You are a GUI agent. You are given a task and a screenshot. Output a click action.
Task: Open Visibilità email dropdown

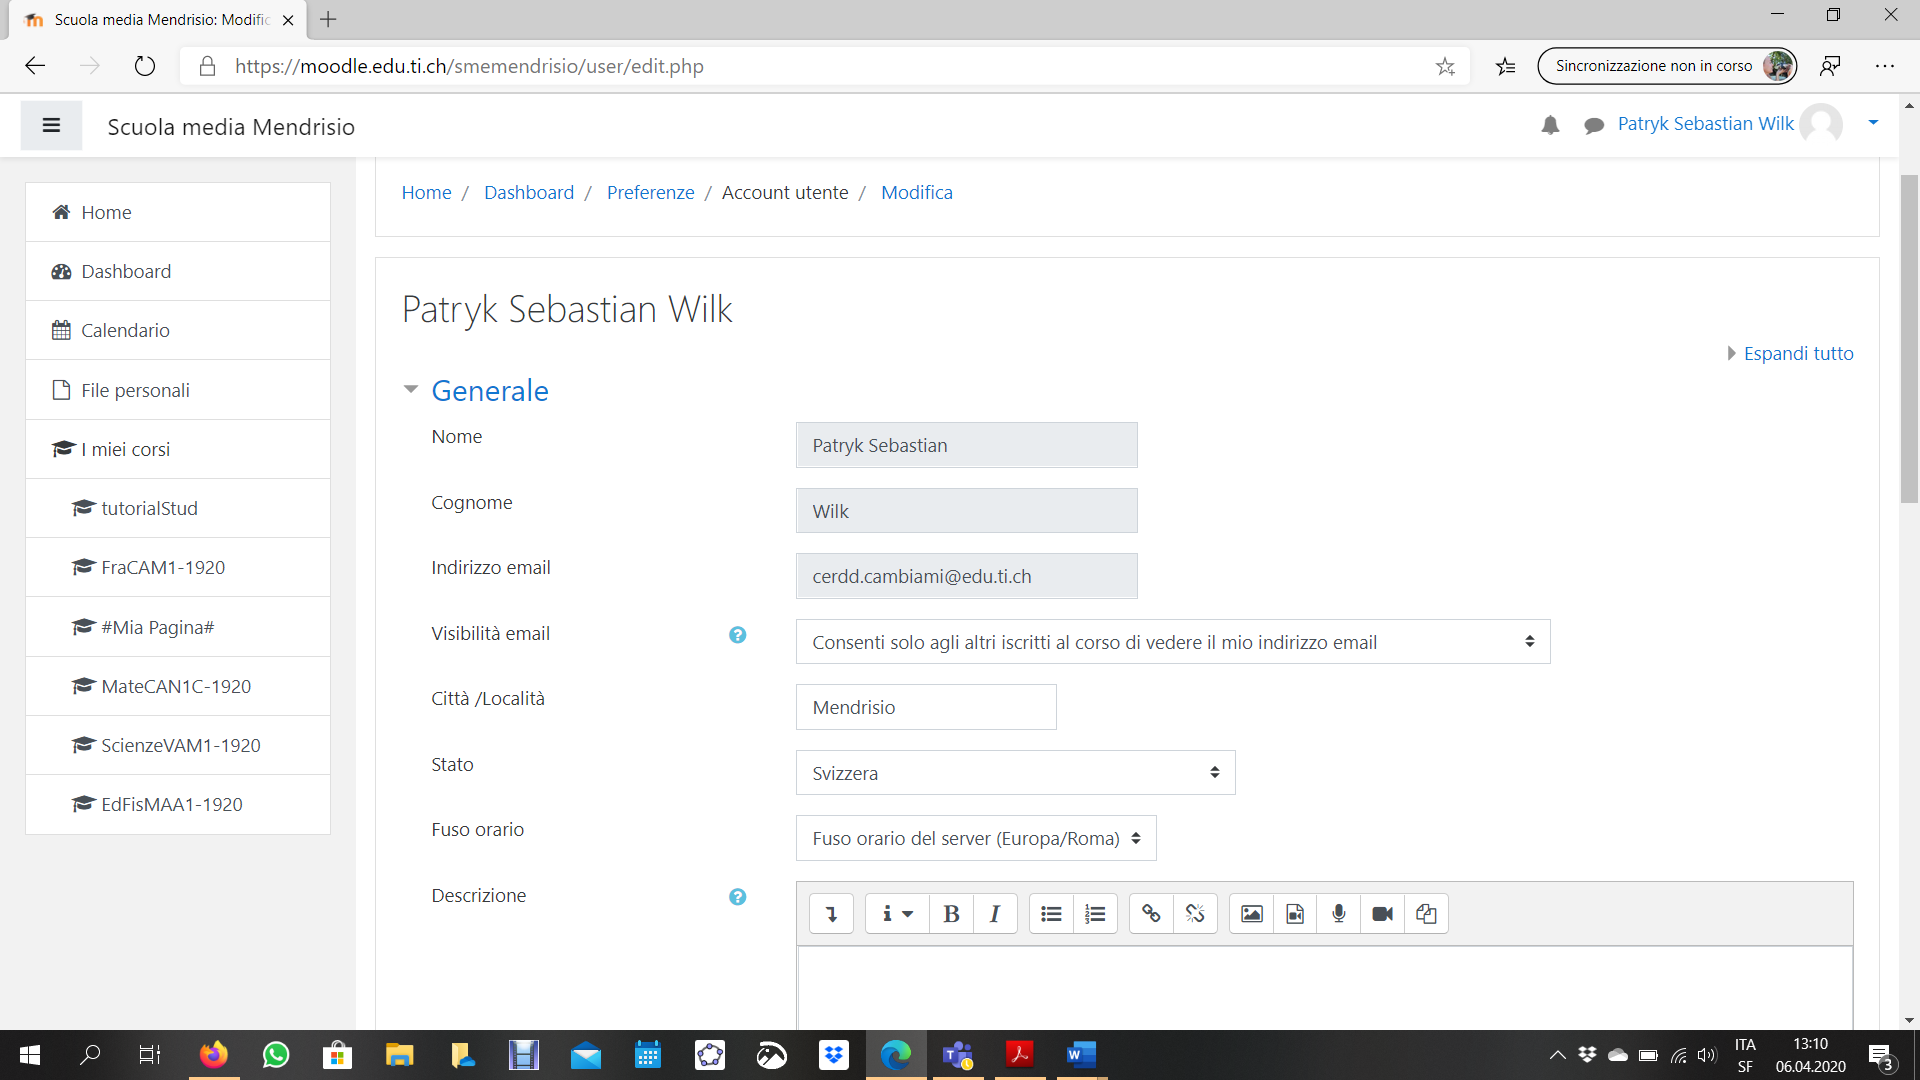point(1172,642)
